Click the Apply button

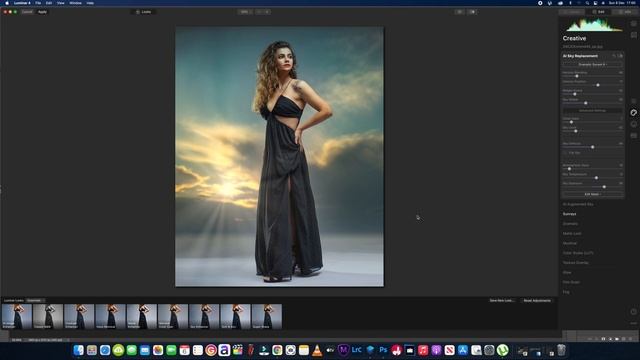point(42,12)
